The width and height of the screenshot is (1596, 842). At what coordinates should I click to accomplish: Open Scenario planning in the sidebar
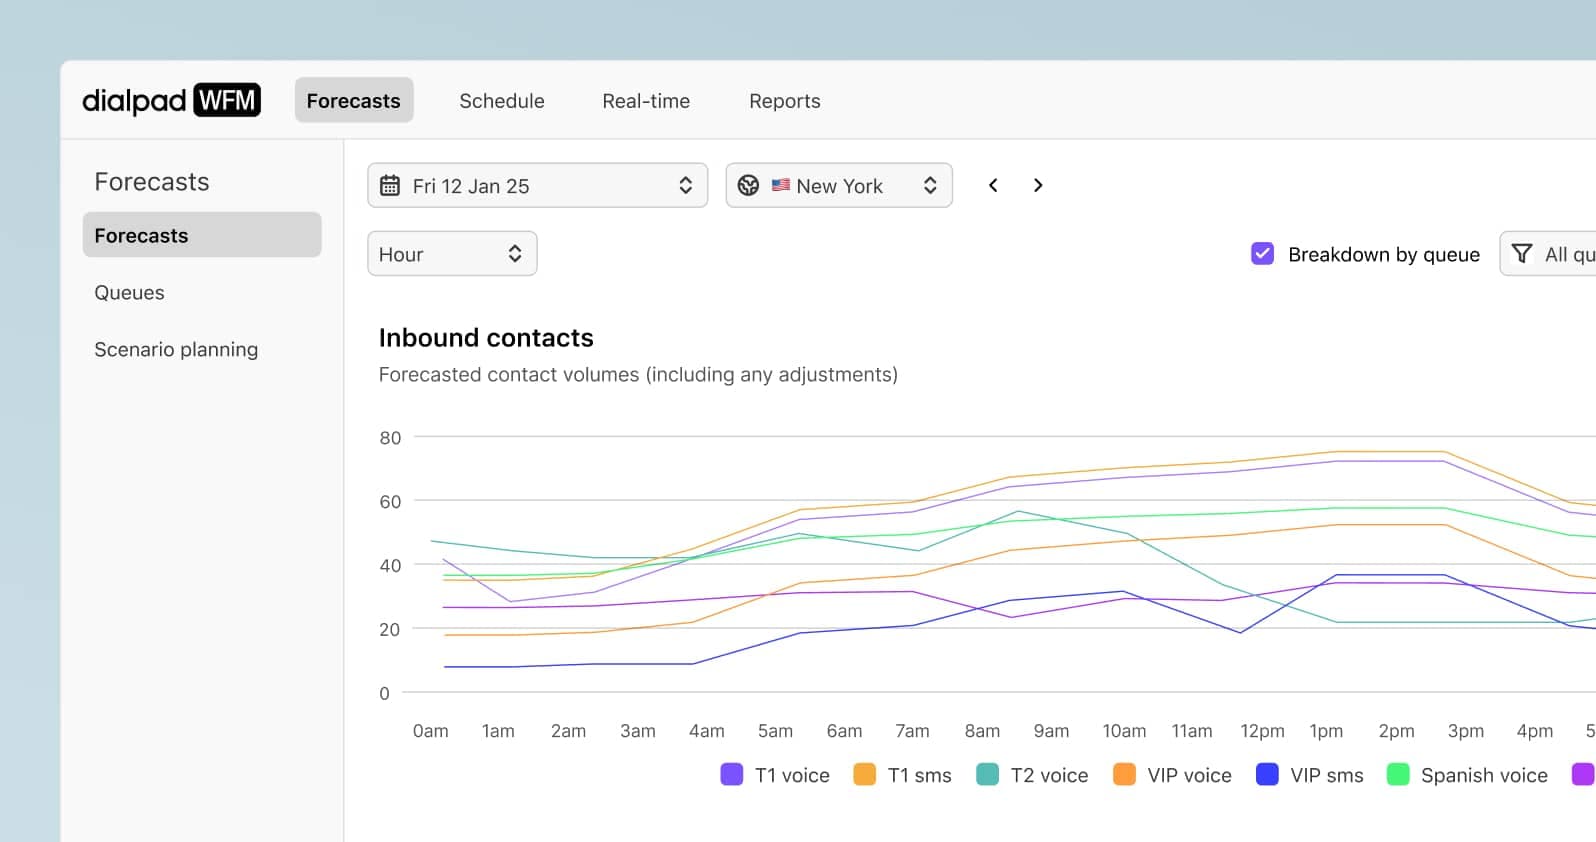(176, 350)
